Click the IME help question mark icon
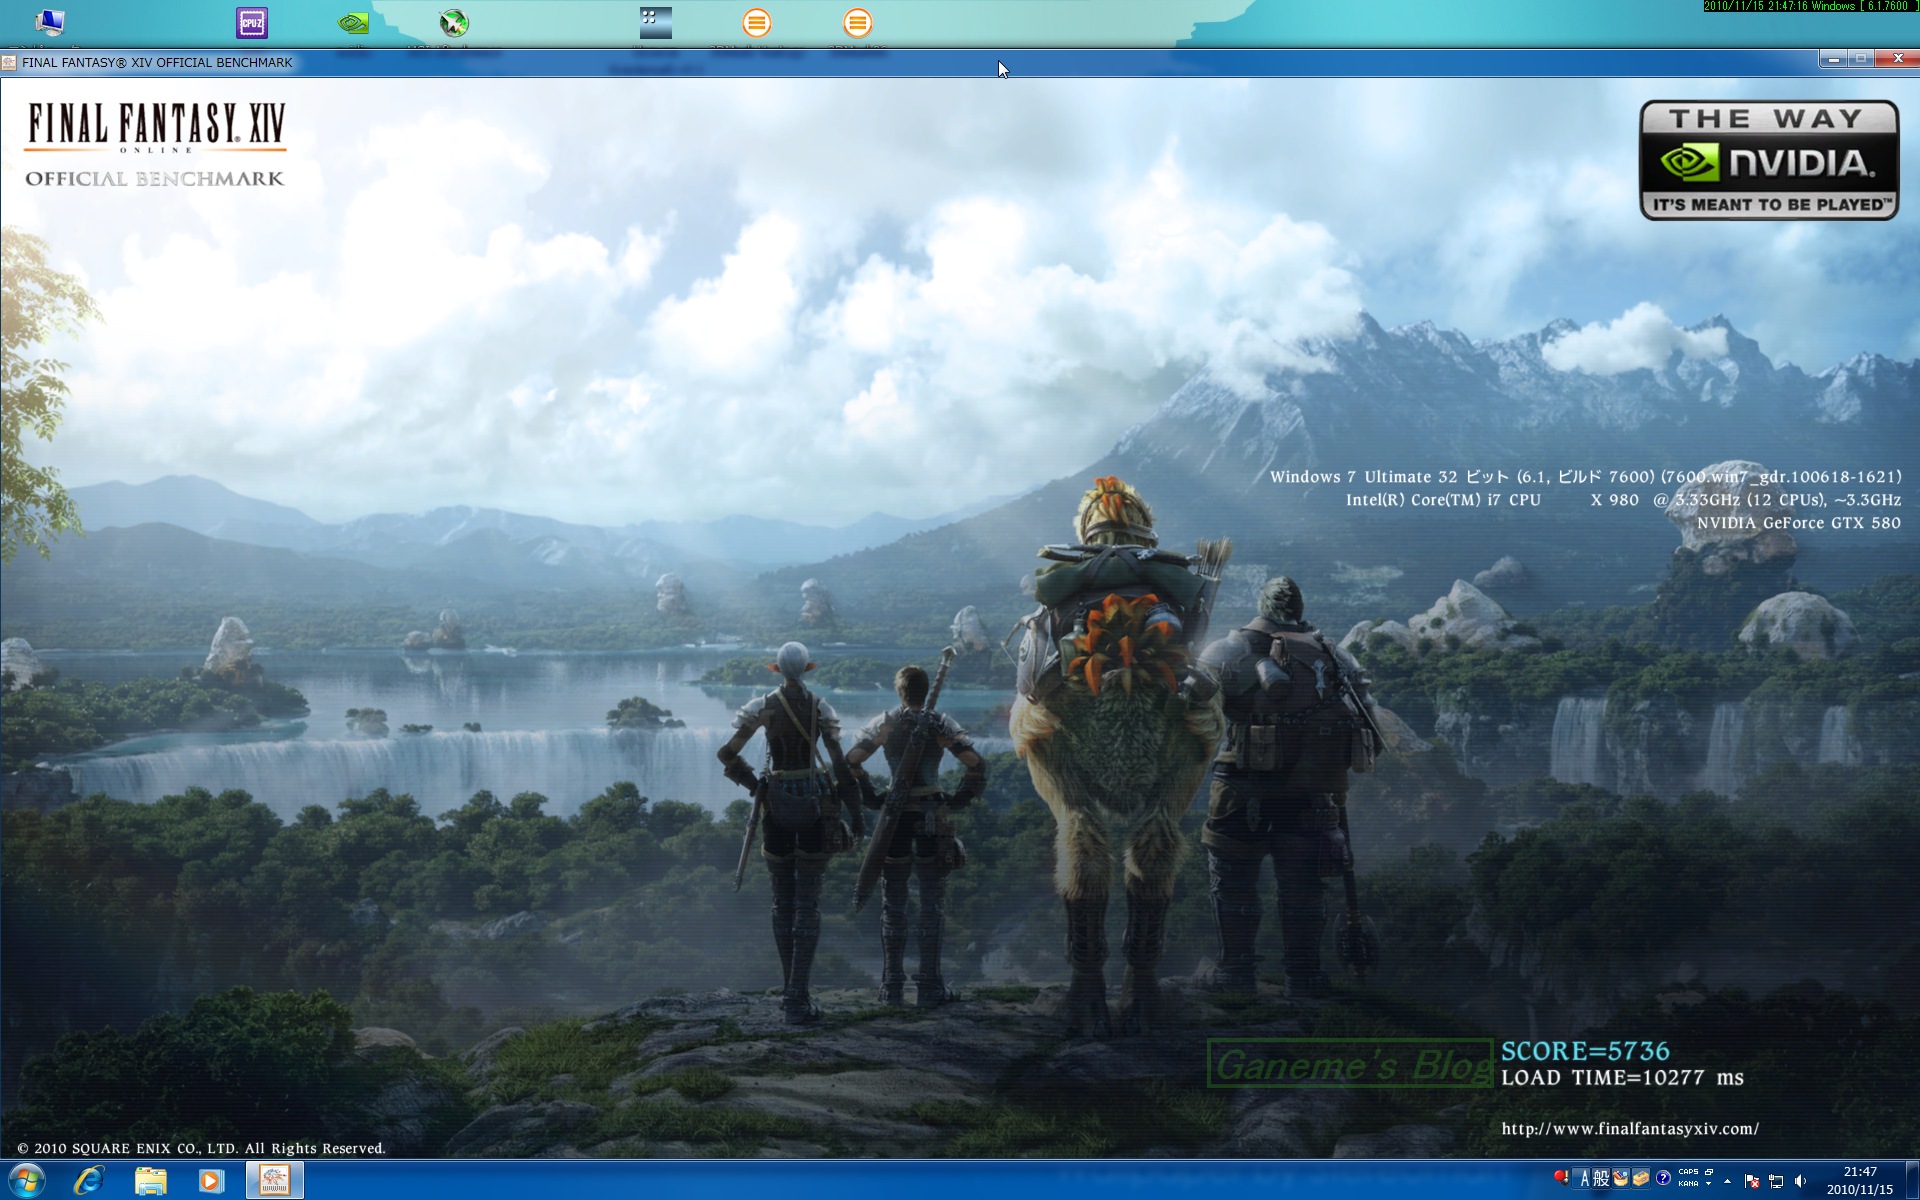 (1663, 1178)
